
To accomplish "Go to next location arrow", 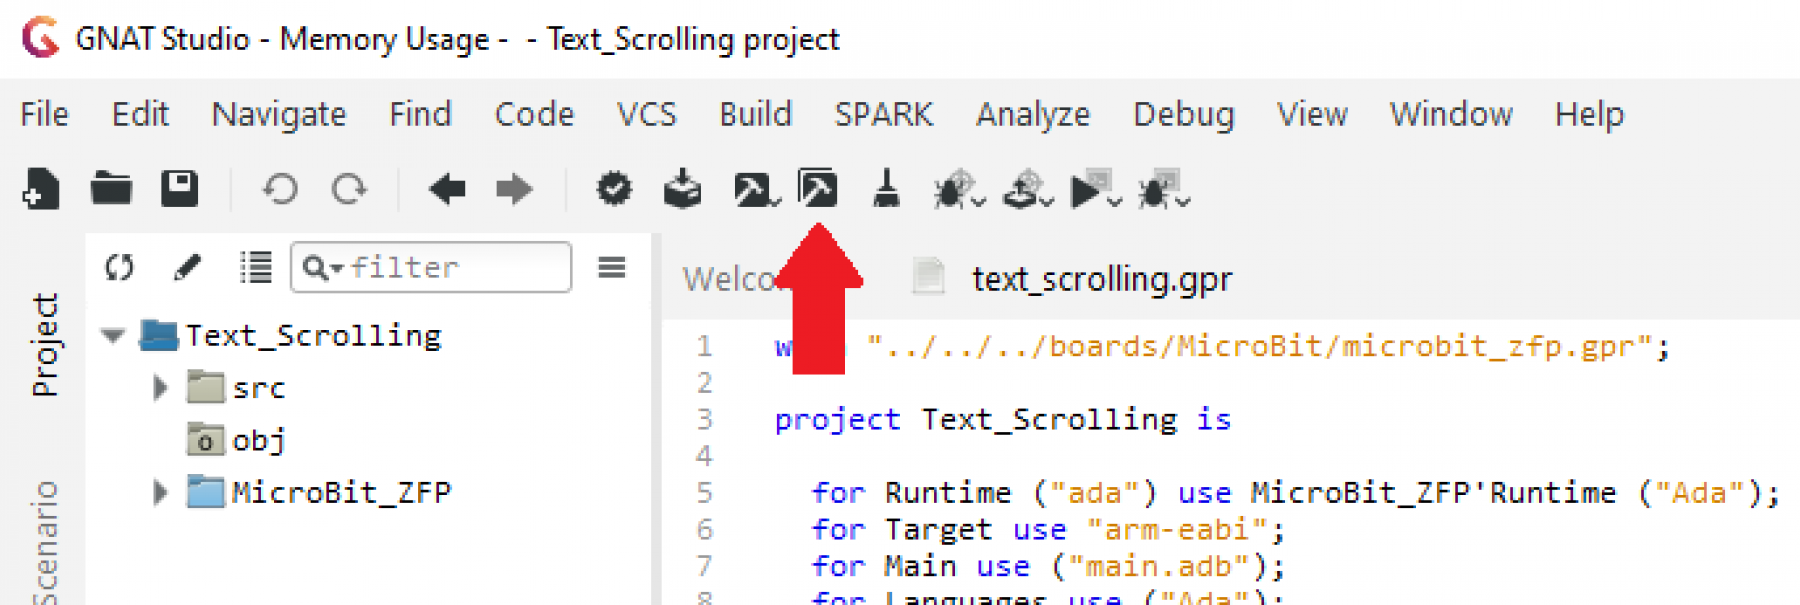I will [515, 188].
